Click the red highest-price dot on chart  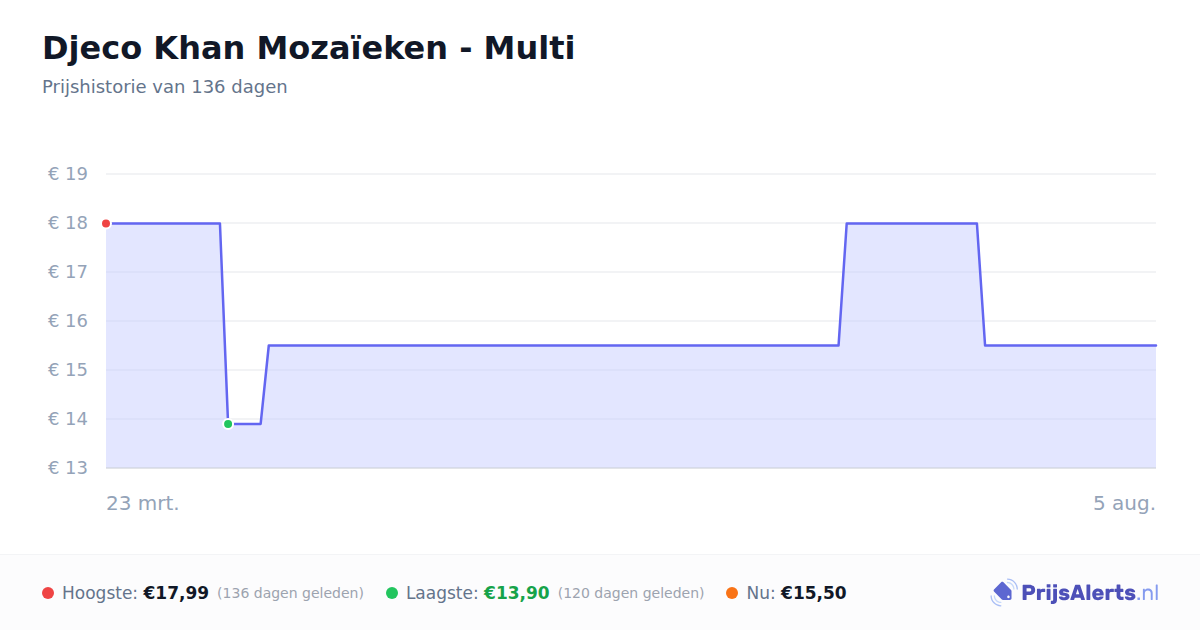pyautogui.click(x=106, y=223)
